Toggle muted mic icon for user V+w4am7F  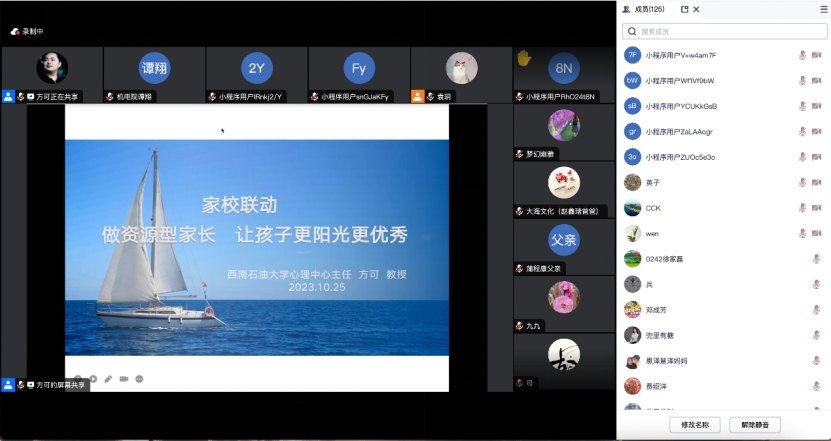[802, 55]
